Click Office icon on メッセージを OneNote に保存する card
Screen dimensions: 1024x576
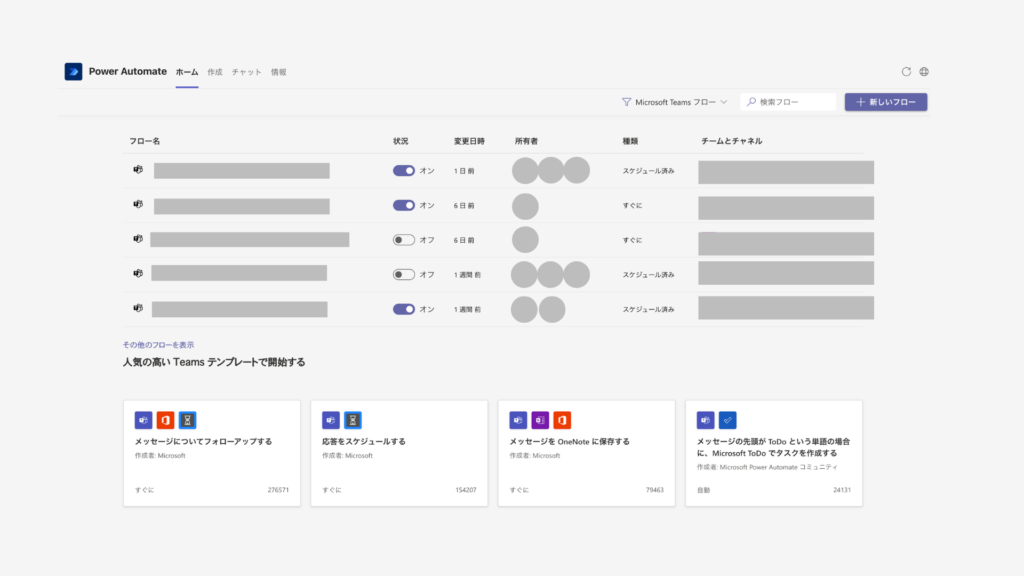click(x=562, y=420)
